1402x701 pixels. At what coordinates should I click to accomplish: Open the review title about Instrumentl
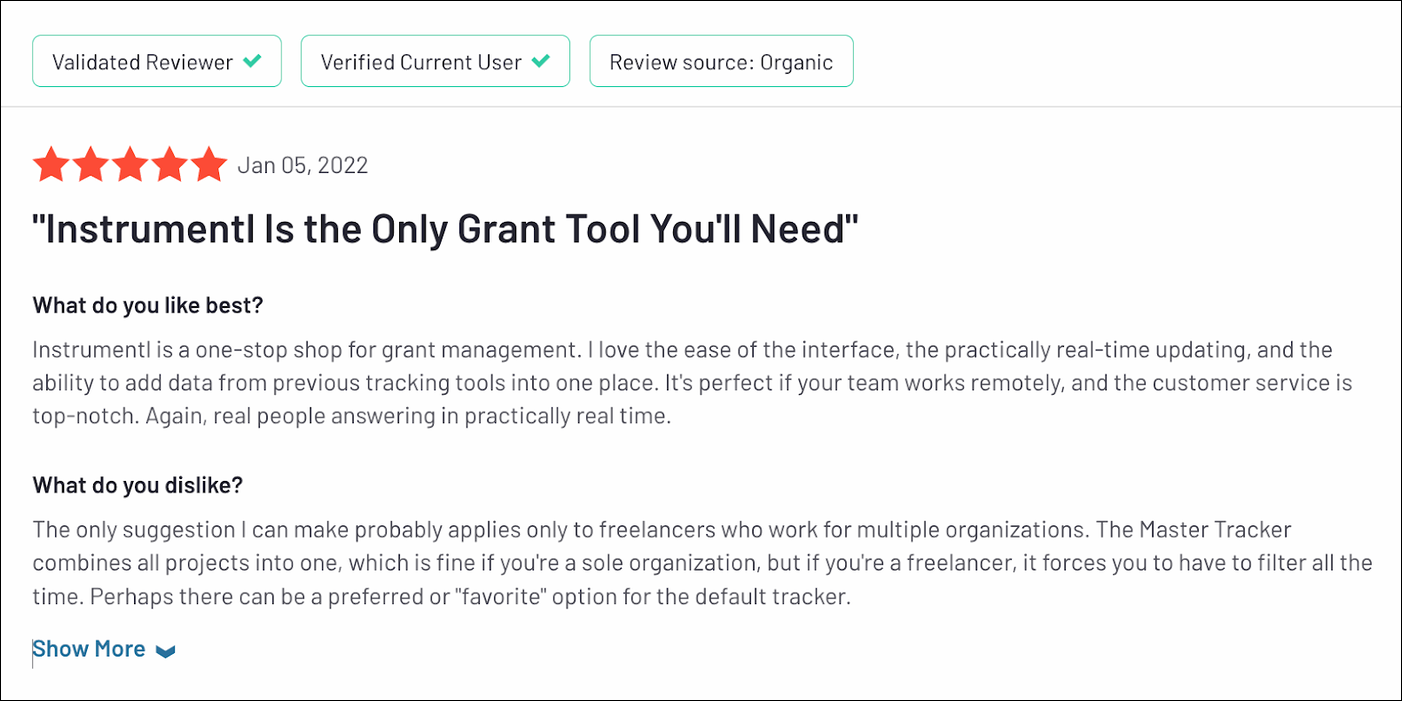(x=446, y=230)
